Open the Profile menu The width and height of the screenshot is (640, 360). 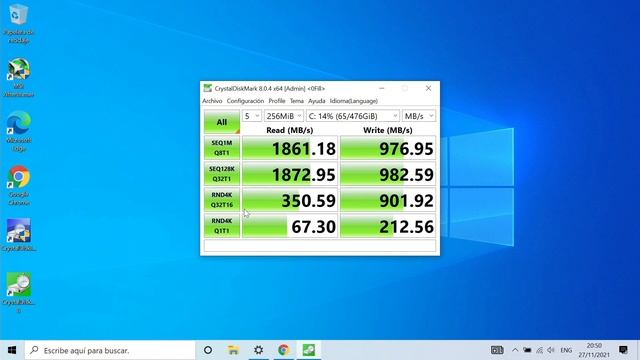277,101
